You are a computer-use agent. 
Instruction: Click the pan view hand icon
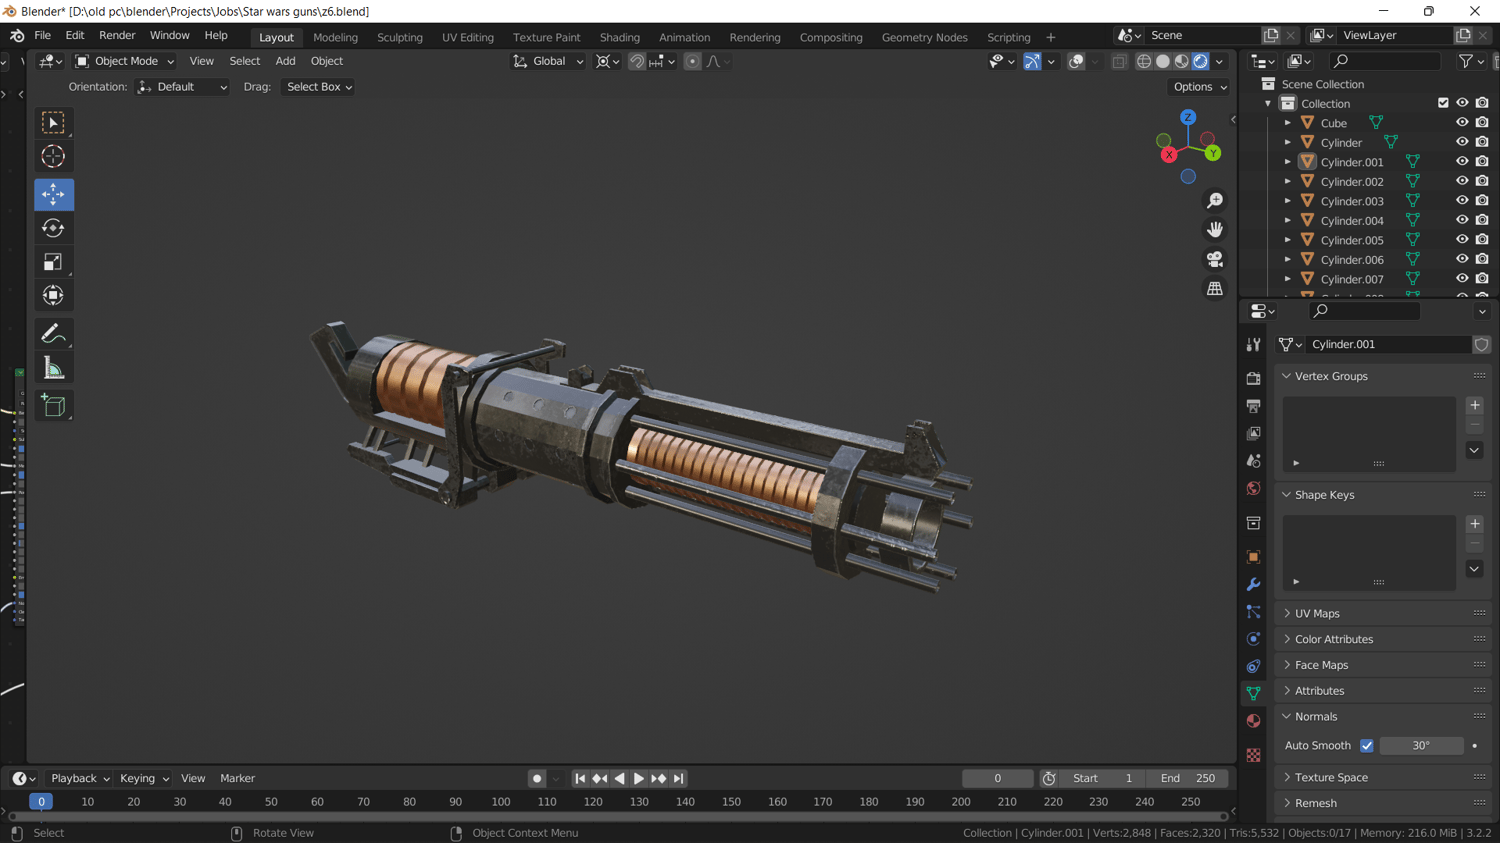coord(1215,230)
